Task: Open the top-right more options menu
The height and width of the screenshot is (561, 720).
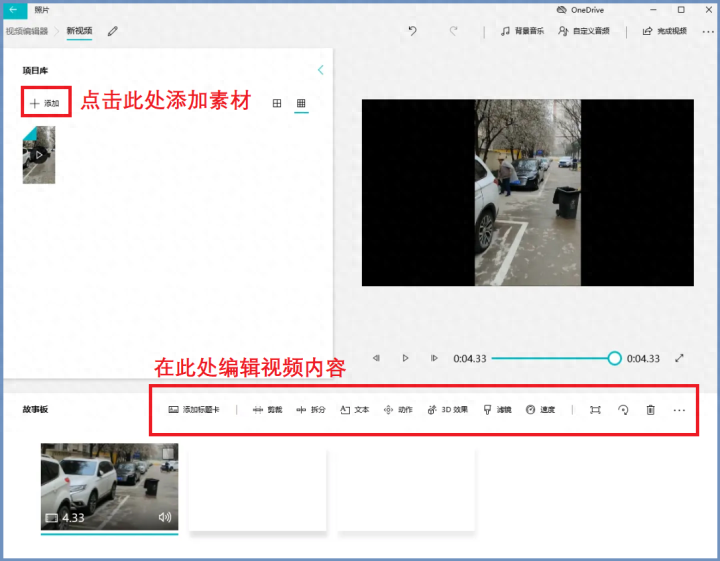Action: pos(708,31)
